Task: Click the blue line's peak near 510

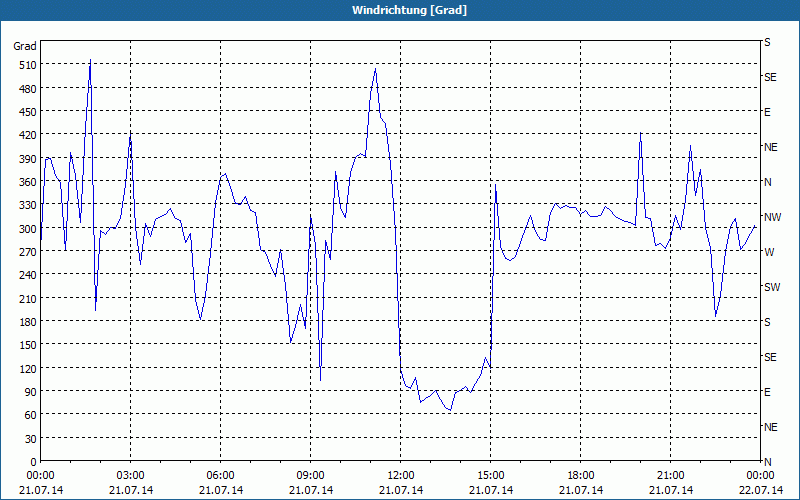Action: pos(90,60)
